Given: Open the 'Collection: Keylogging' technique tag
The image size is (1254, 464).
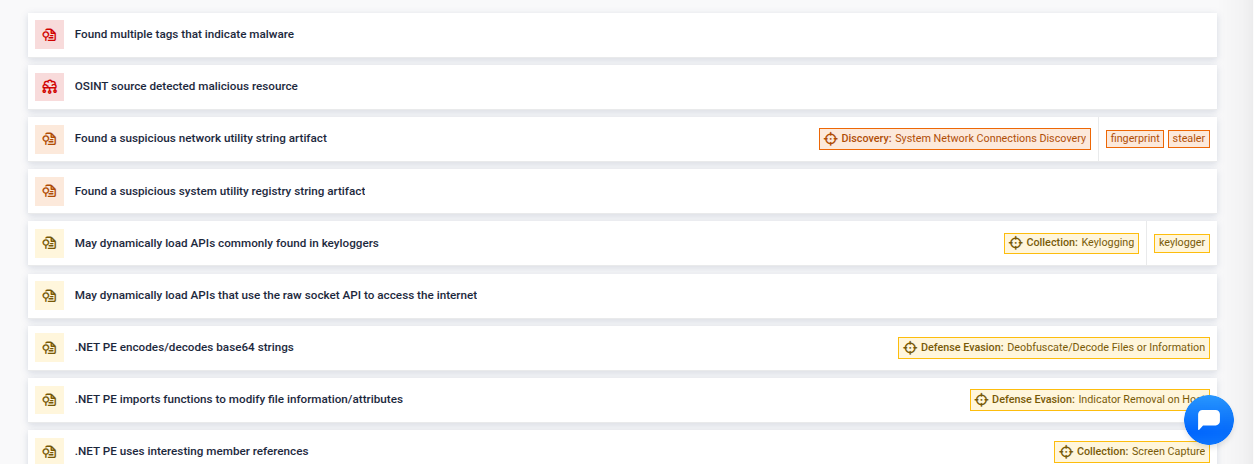Looking at the screenshot, I should tap(1071, 243).
